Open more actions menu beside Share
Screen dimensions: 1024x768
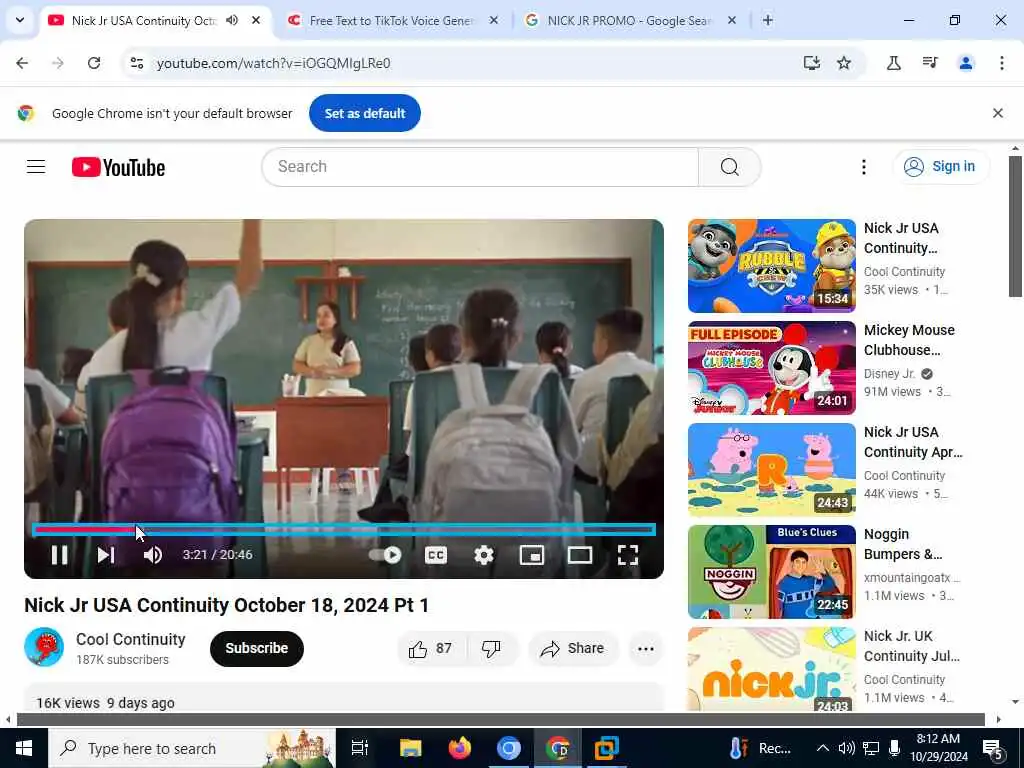coord(645,648)
